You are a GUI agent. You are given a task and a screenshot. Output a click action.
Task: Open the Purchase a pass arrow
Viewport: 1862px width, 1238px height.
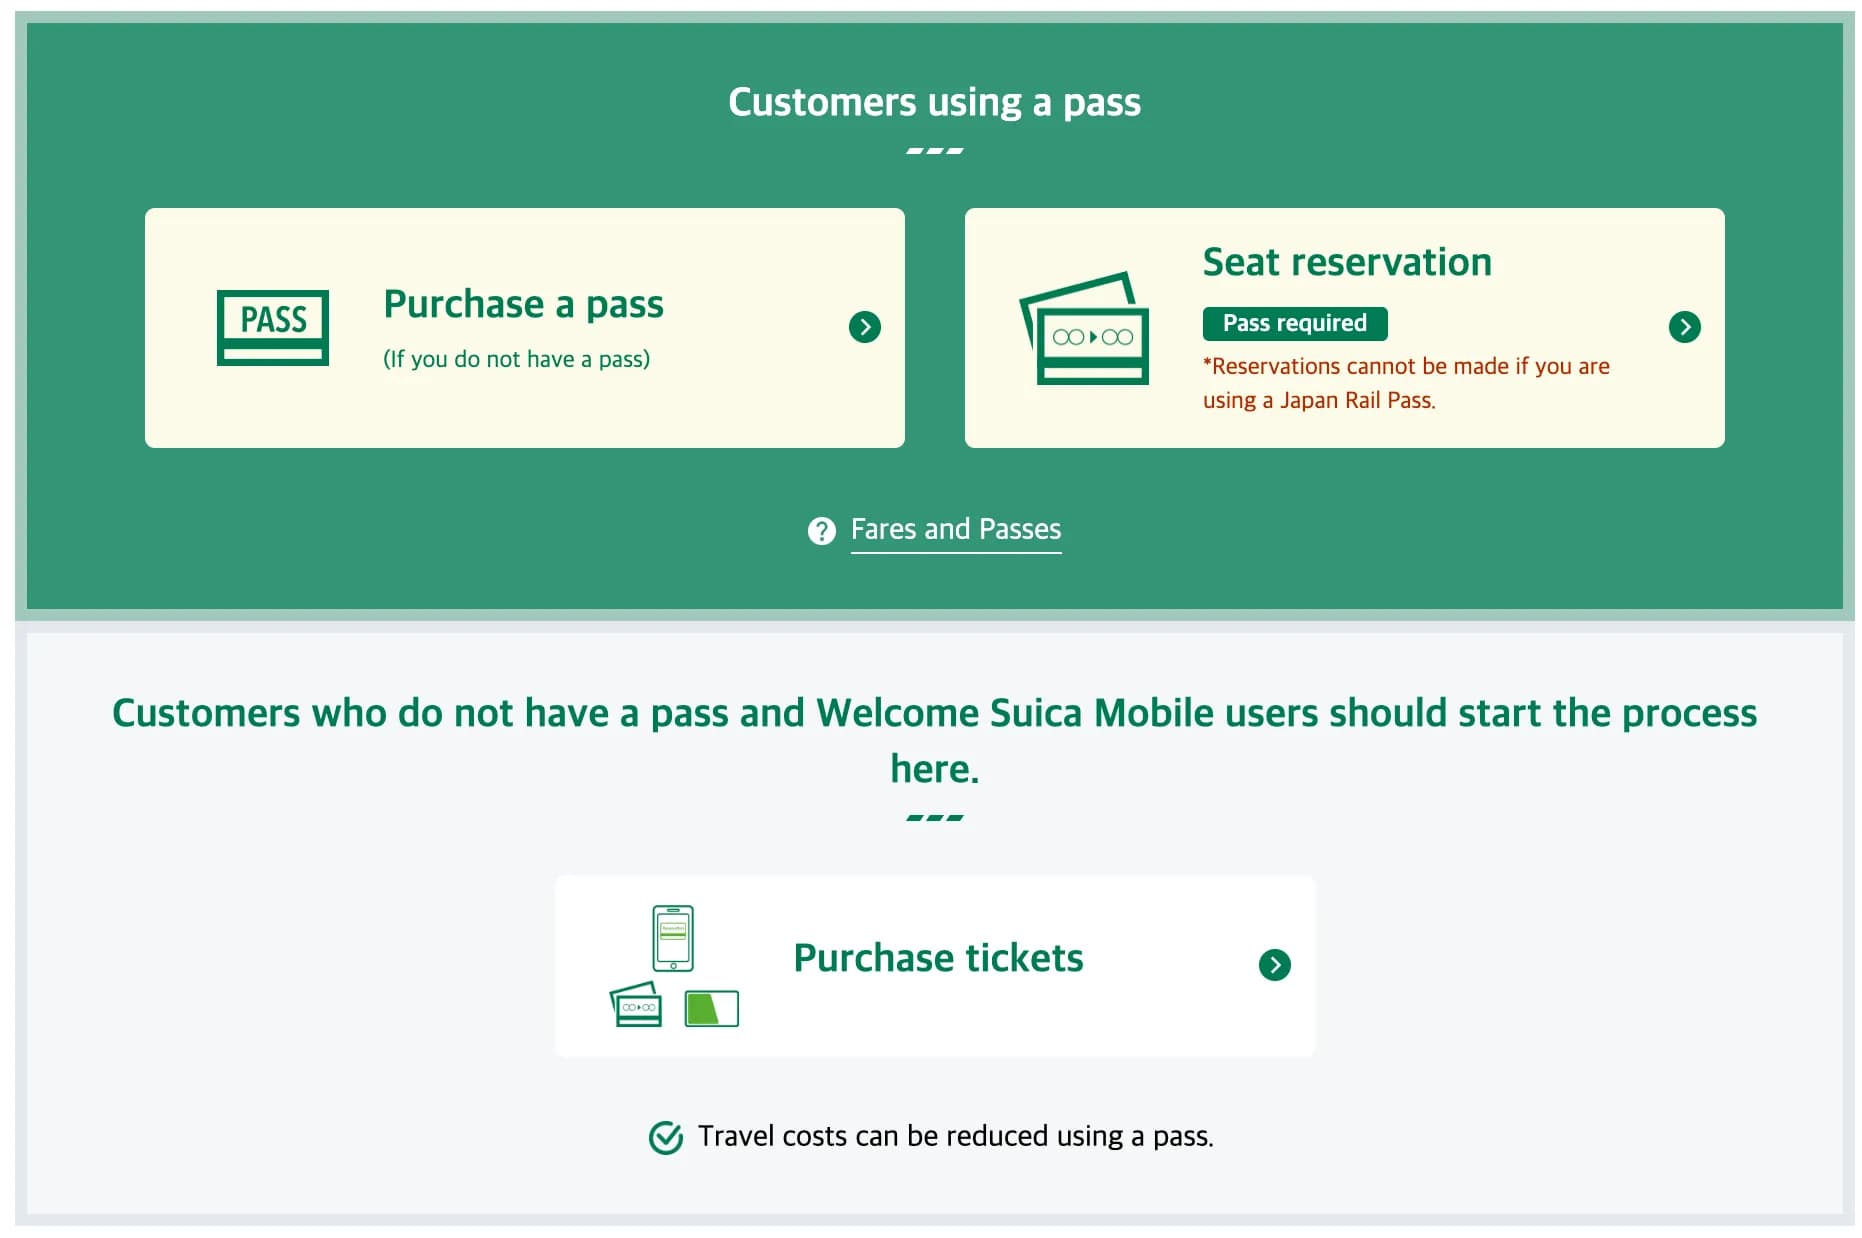865,327
